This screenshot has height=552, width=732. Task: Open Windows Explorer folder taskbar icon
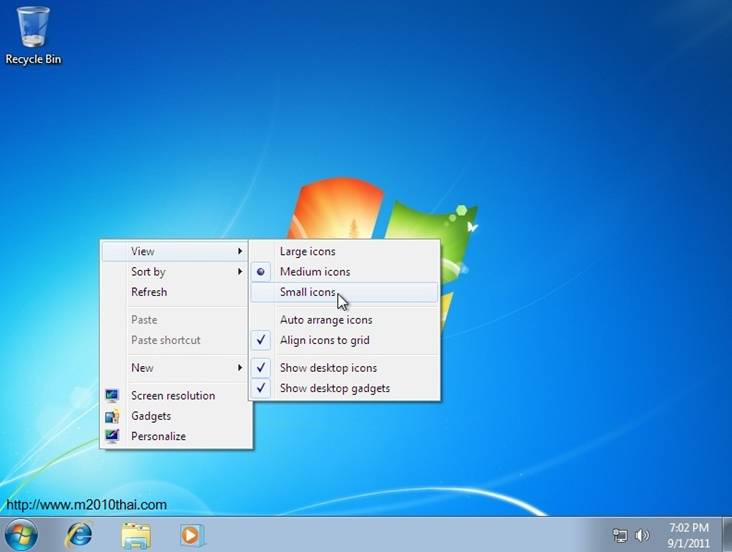[136, 535]
